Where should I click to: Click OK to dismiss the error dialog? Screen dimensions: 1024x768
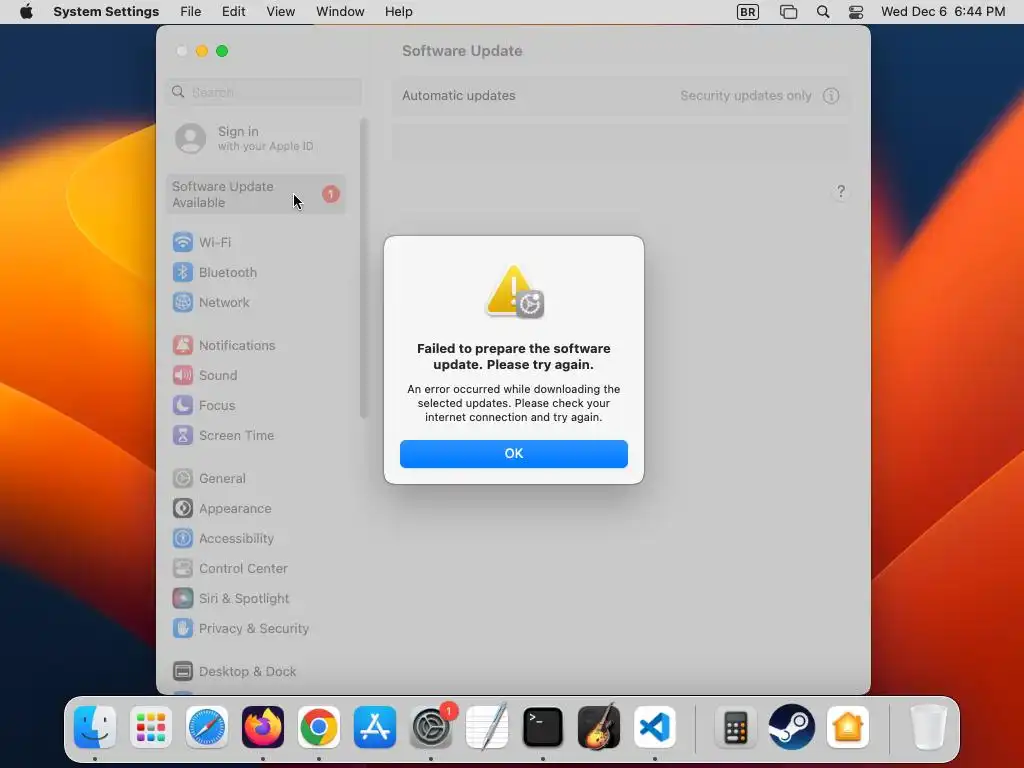[x=513, y=453]
